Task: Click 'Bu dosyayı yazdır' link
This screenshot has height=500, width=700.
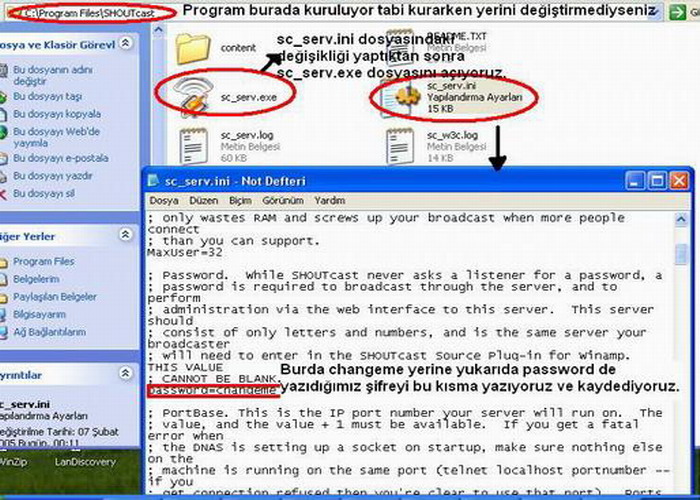Action: click(x=53, y=176)
